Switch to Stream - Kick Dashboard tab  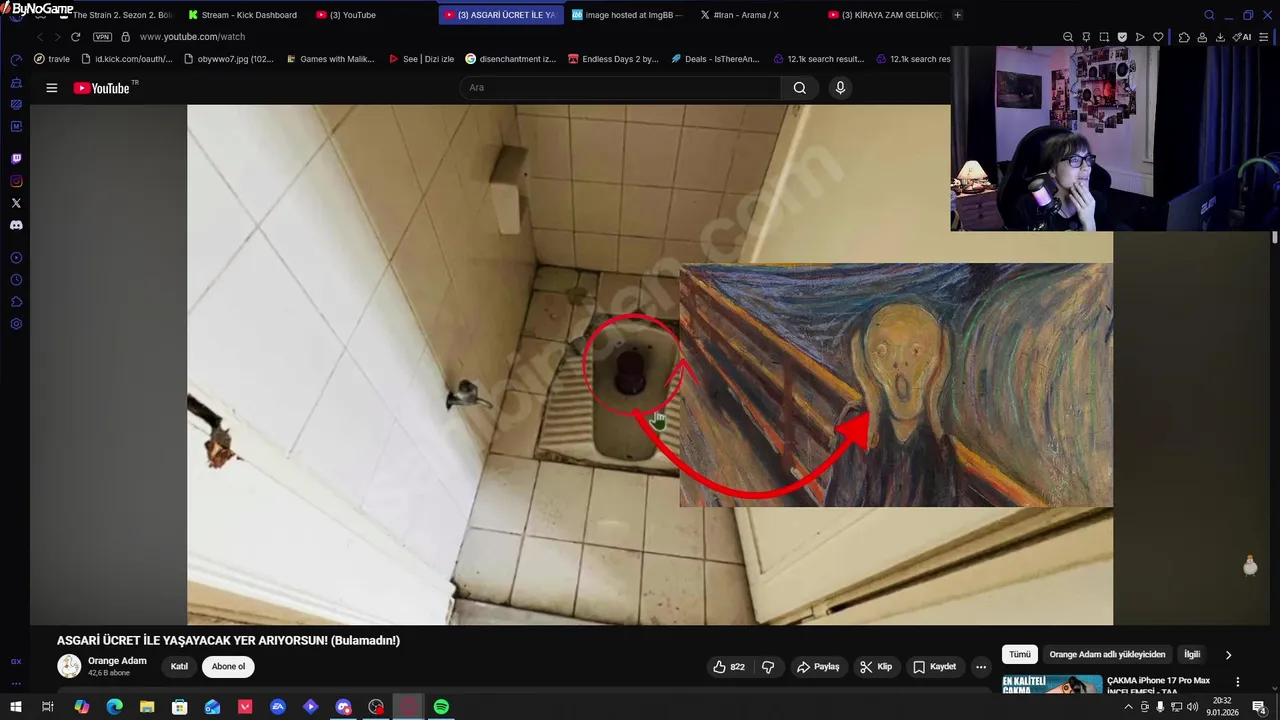pyautogui.click(x=243, y=15)
